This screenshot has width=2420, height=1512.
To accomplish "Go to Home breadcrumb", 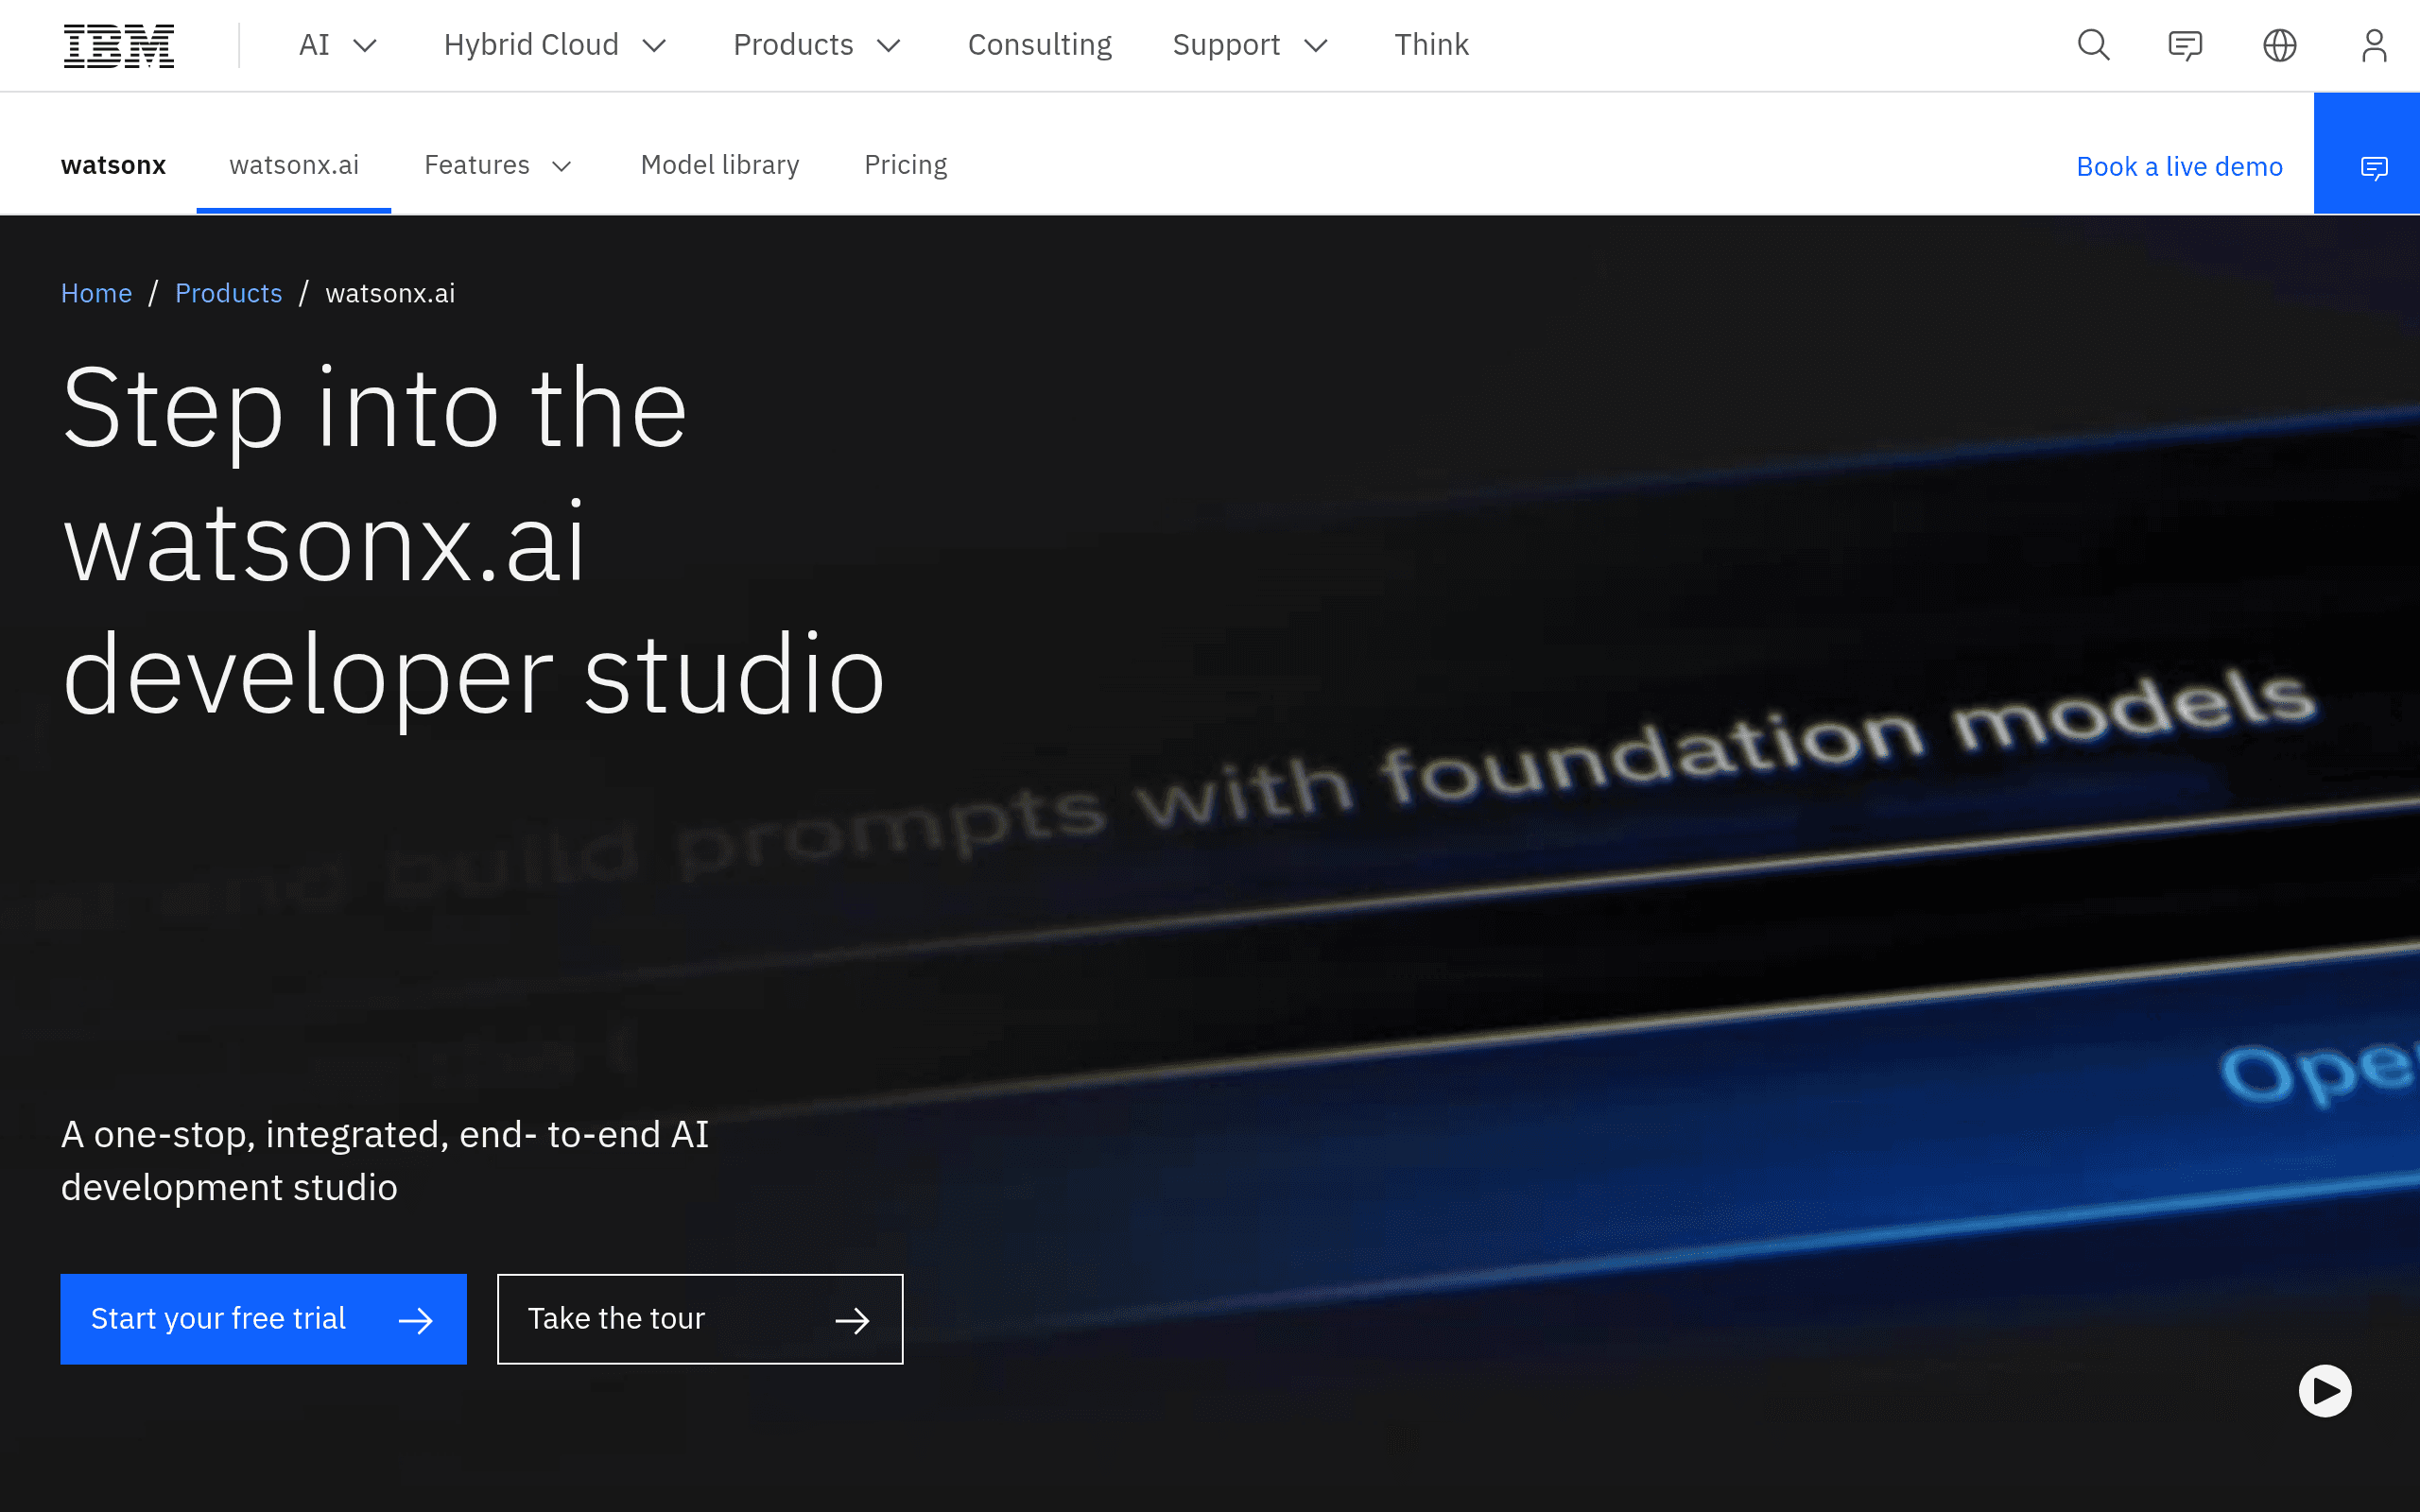I will click(96, 293).
